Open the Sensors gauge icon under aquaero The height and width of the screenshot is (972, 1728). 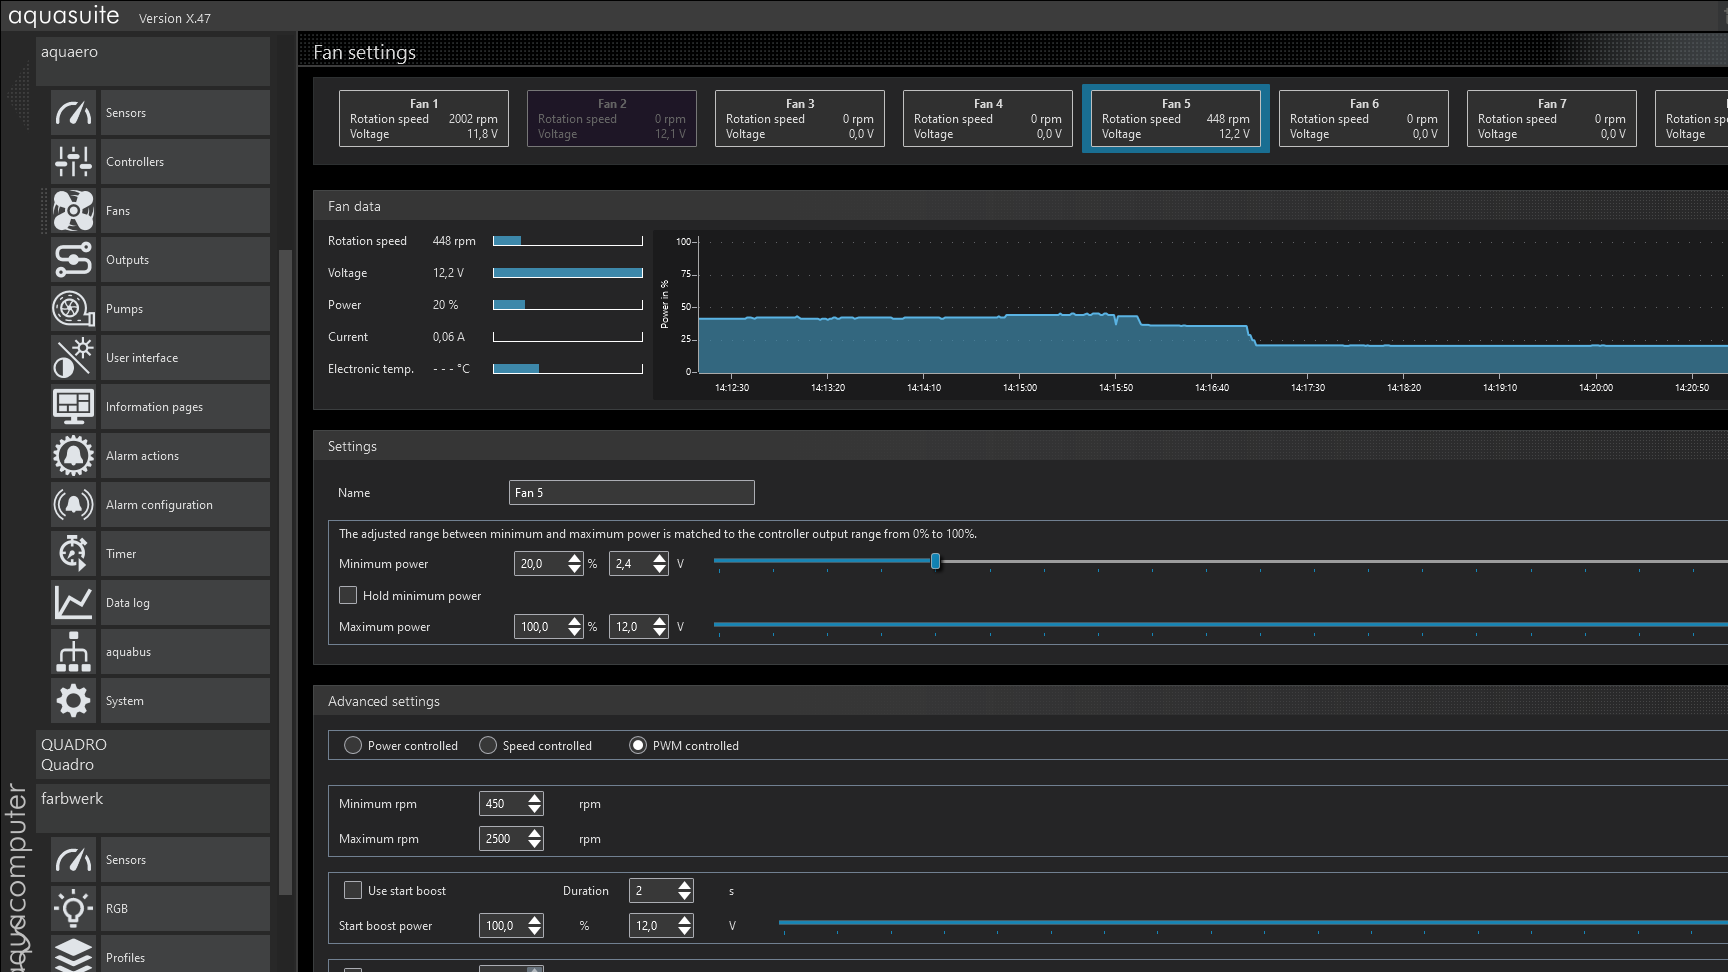(x=73, y=113)
